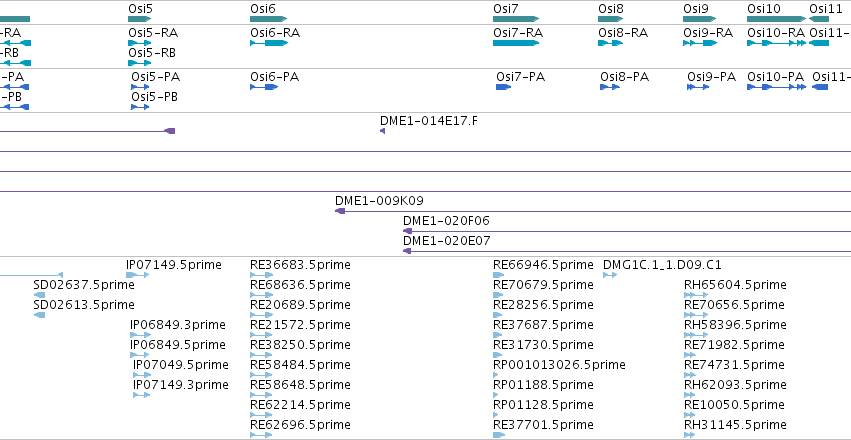
Task: Select the Osi11 gene feature
Action: 818,19
